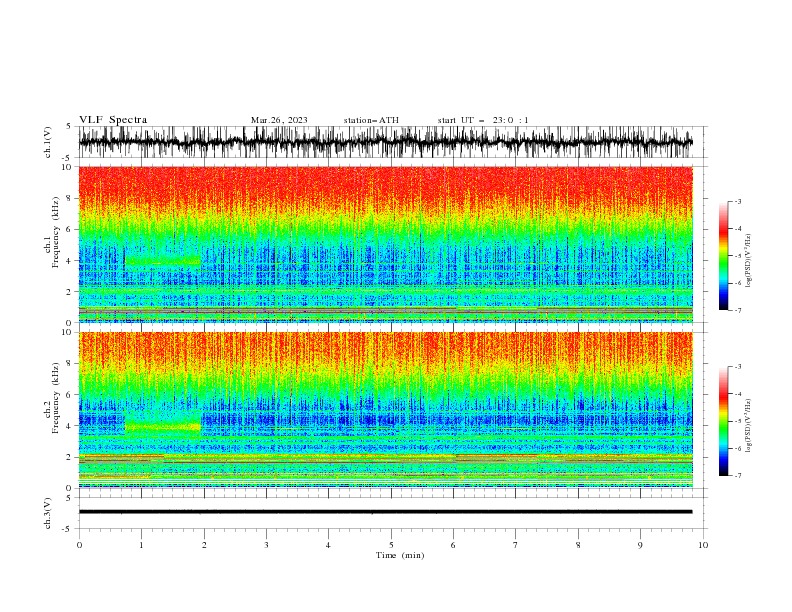Click the "10" tick label on the time axis
The image size is (792, 612).
click(x=703, y=545)
